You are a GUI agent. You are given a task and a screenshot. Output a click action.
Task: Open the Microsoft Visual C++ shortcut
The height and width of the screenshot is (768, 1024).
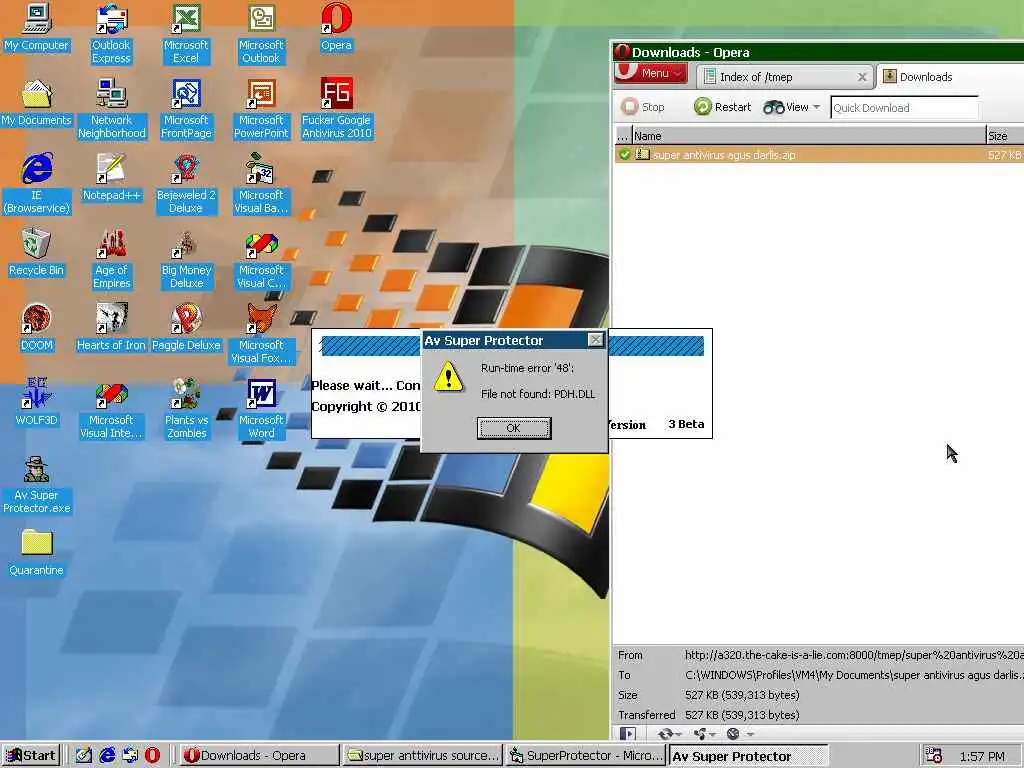click(x=261, y=259)
